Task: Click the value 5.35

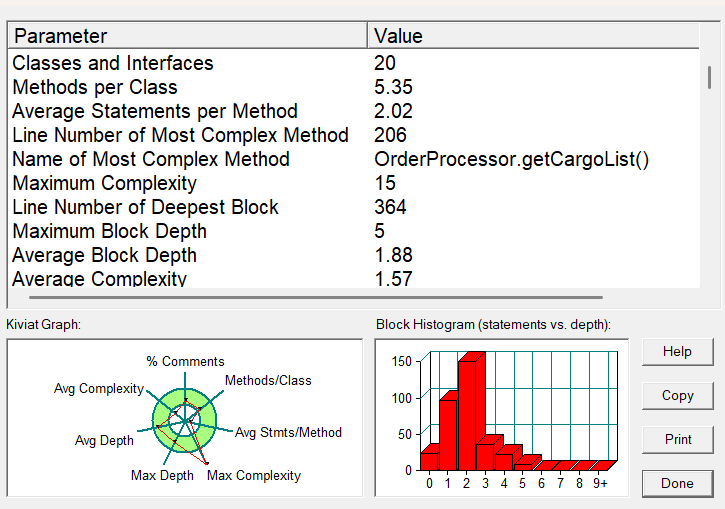Action: (393, 87)
